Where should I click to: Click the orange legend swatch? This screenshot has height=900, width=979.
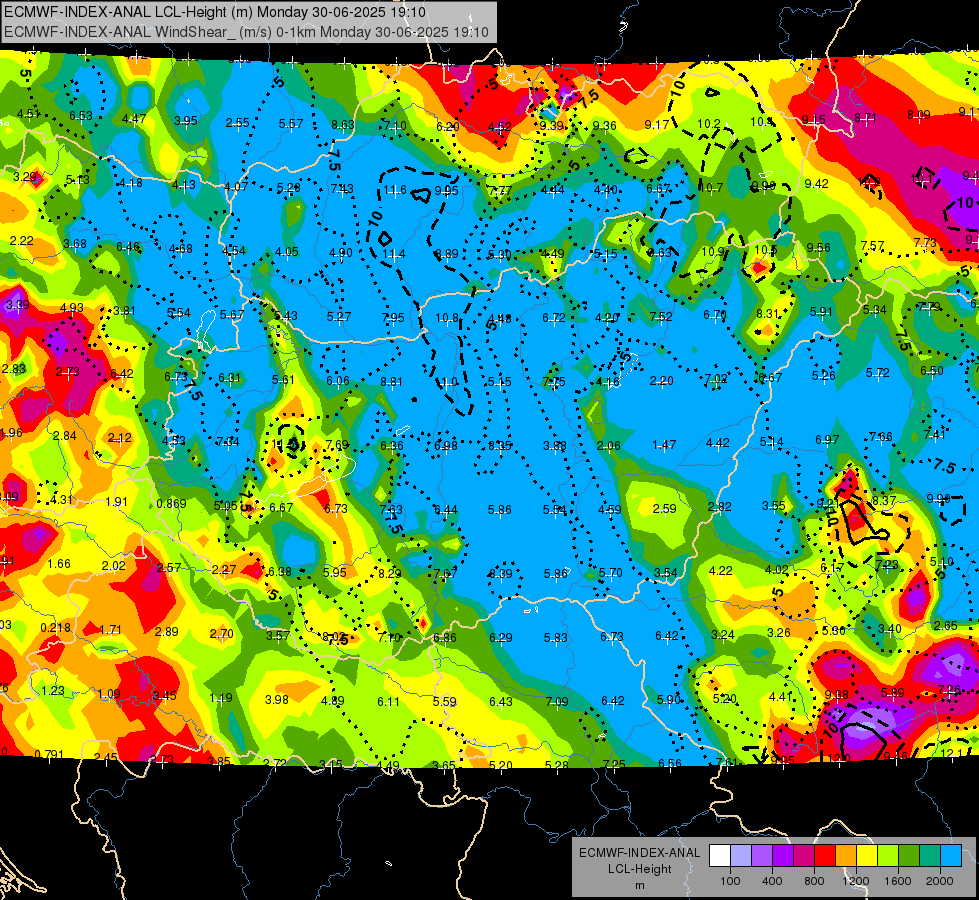pyautogui.click(x=846, y=856)
